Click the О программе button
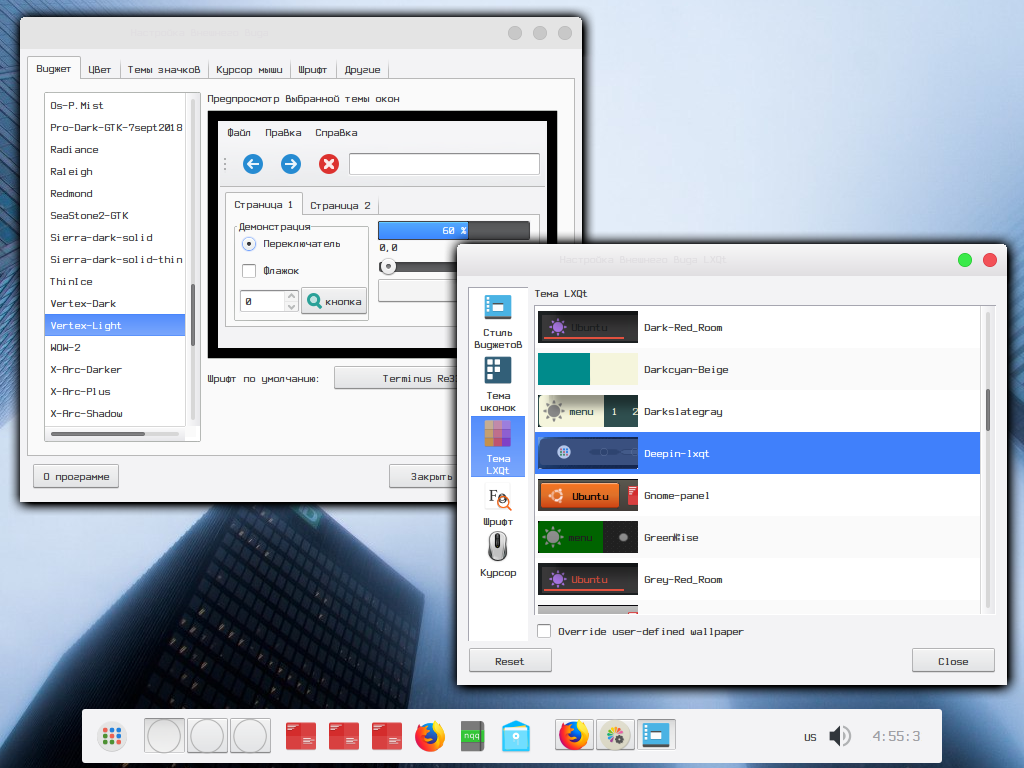The width and height of the screenshot is (1024, 768). click(76, 476)
